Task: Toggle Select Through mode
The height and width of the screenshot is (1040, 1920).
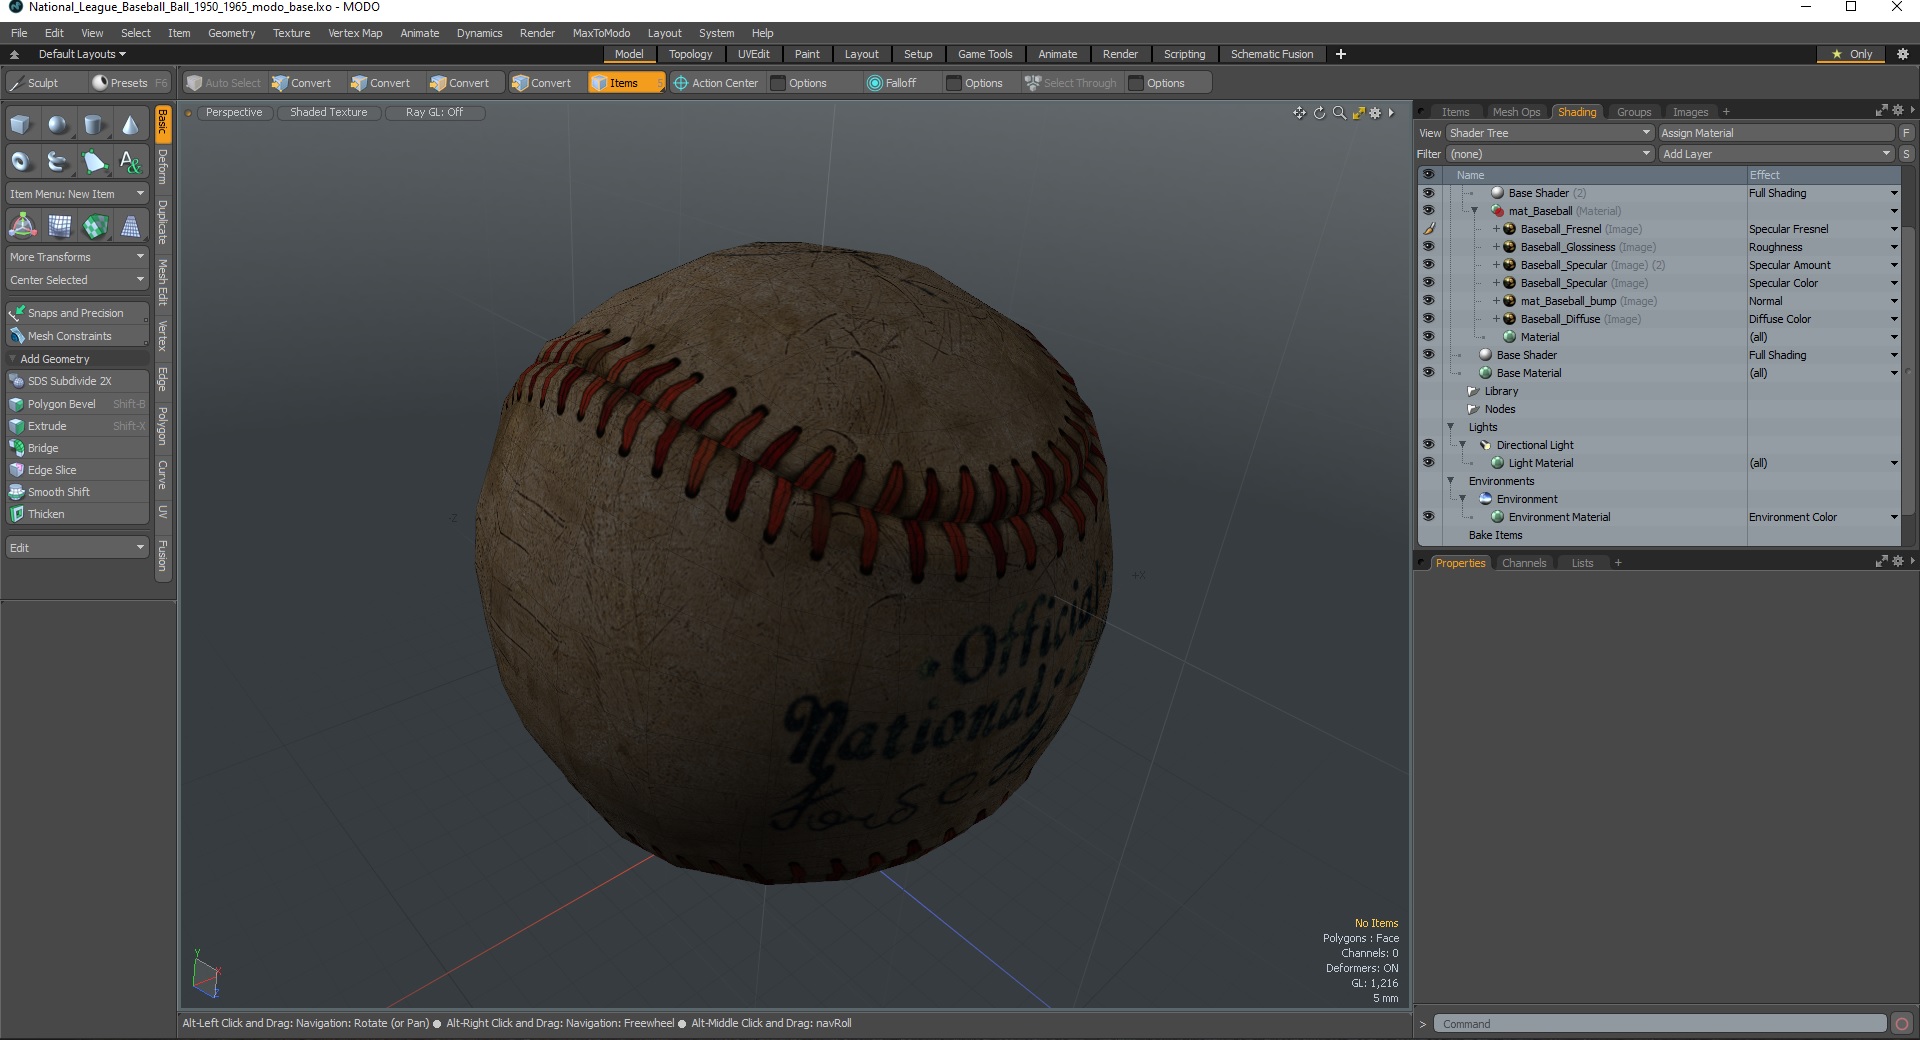Action: tap(1071, 83)
